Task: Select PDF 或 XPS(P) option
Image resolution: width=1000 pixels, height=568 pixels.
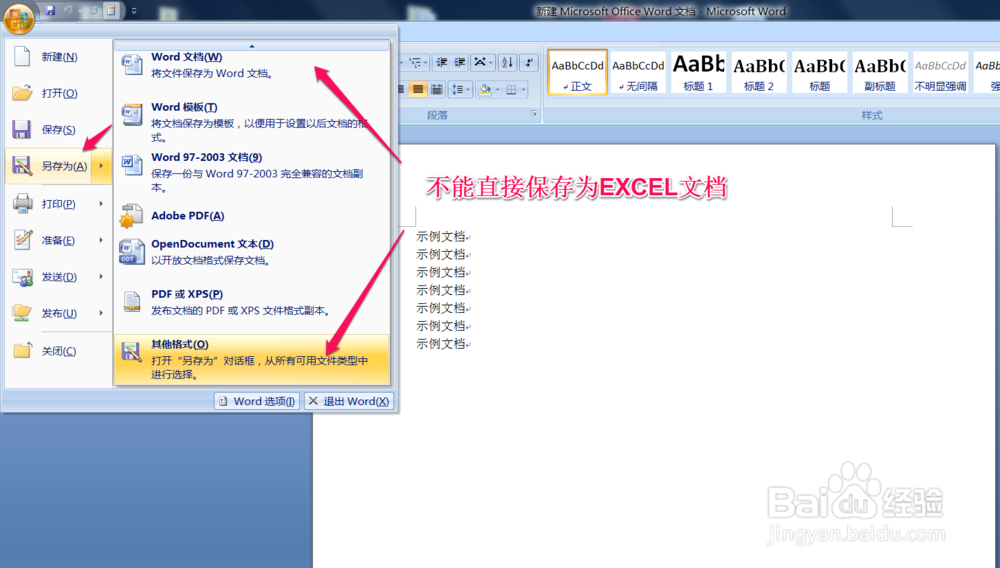Action: tap(252, 302)
